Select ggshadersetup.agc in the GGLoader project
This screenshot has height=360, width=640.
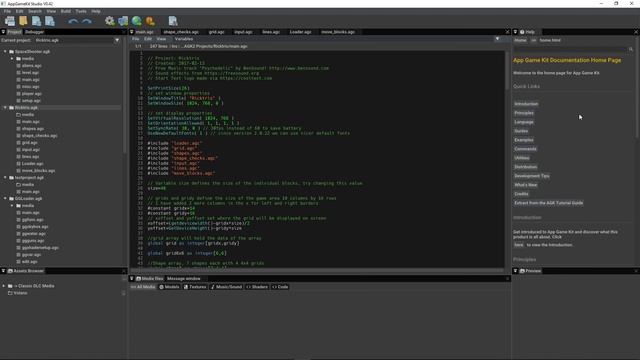(40, 247)
